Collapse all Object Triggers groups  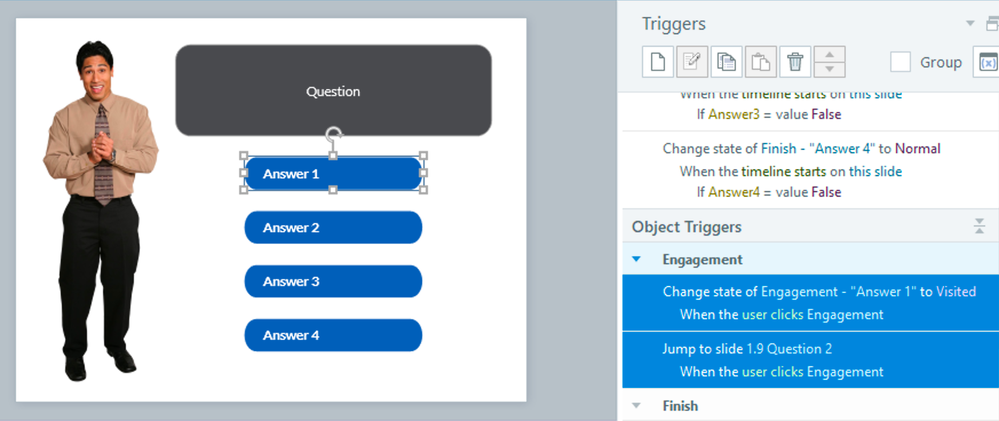click(979, 227)
